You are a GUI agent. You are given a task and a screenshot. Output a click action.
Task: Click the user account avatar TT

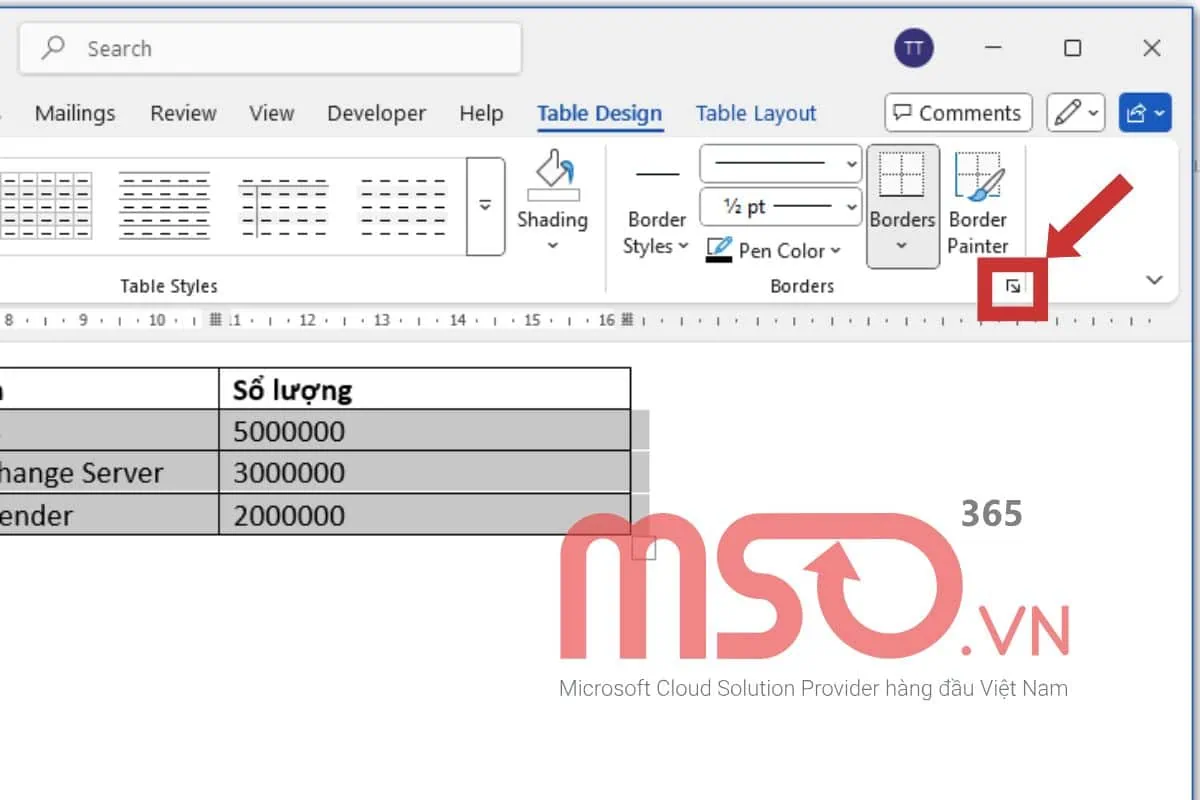[x=913, y=48]
